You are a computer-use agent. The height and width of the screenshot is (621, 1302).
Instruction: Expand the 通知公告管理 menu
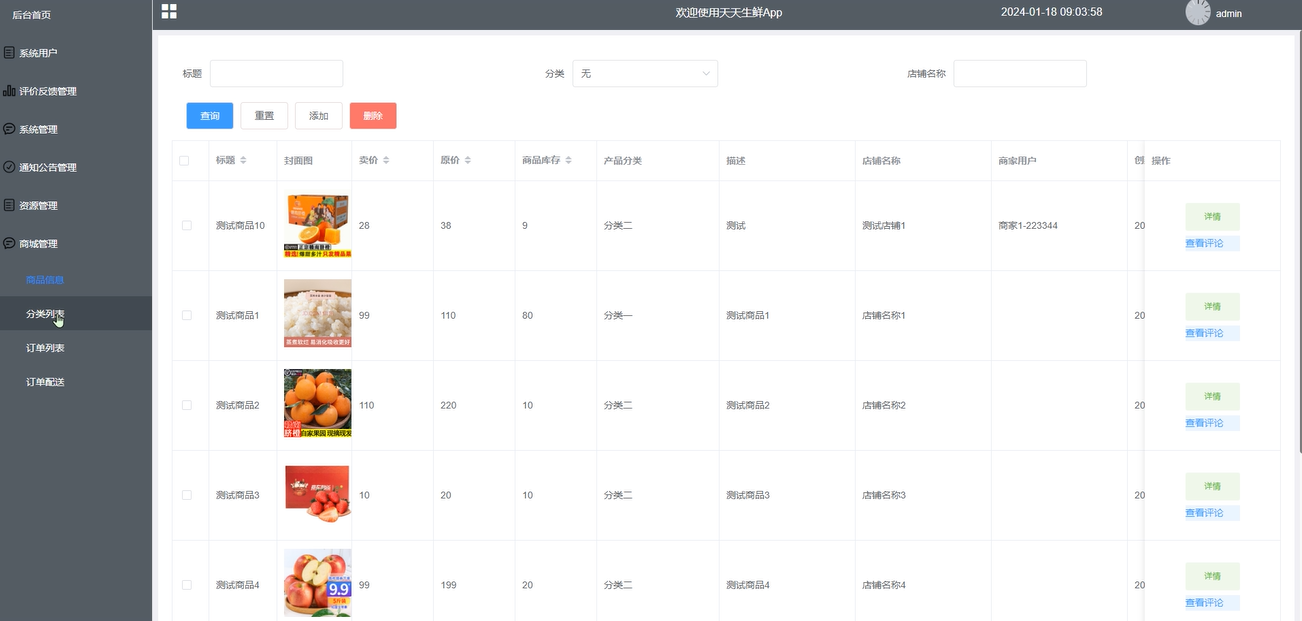tap(76, 167)
